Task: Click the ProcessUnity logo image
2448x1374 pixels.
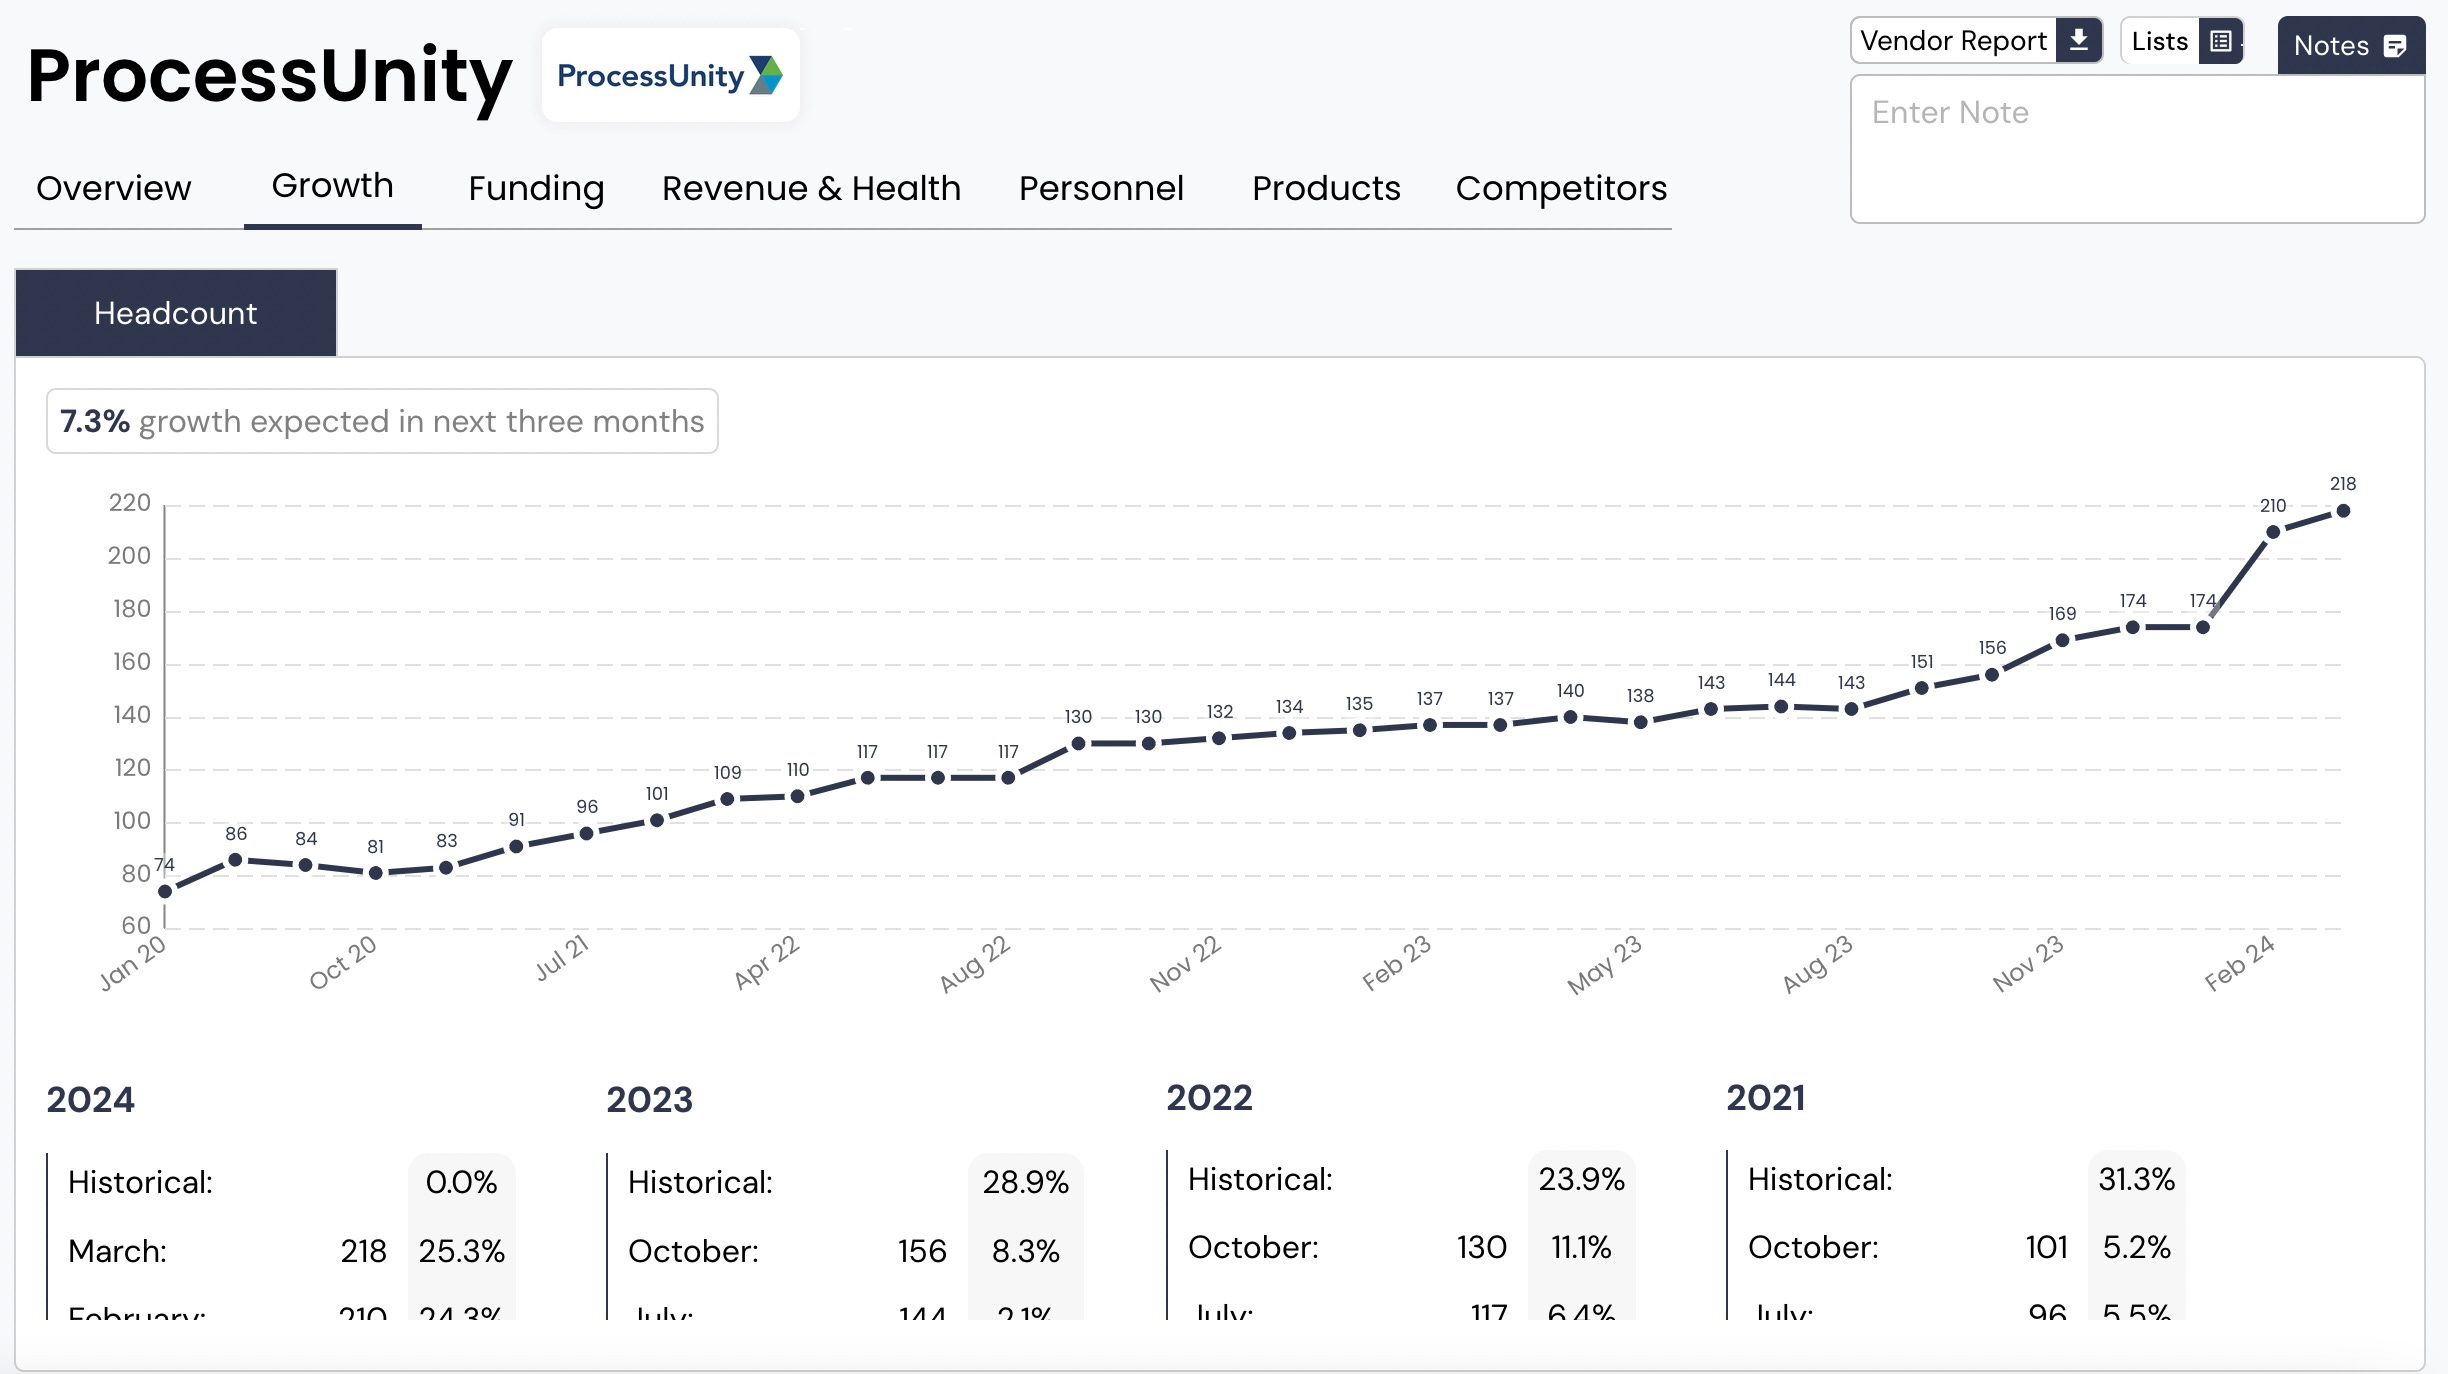Action: (671, 75)
